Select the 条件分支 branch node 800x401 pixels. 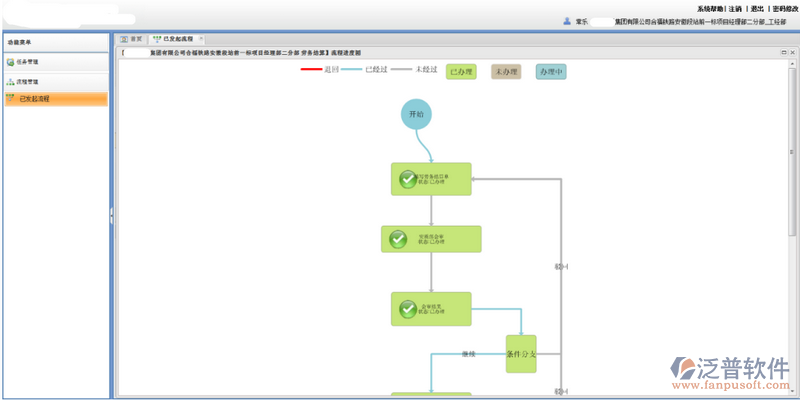521,354
